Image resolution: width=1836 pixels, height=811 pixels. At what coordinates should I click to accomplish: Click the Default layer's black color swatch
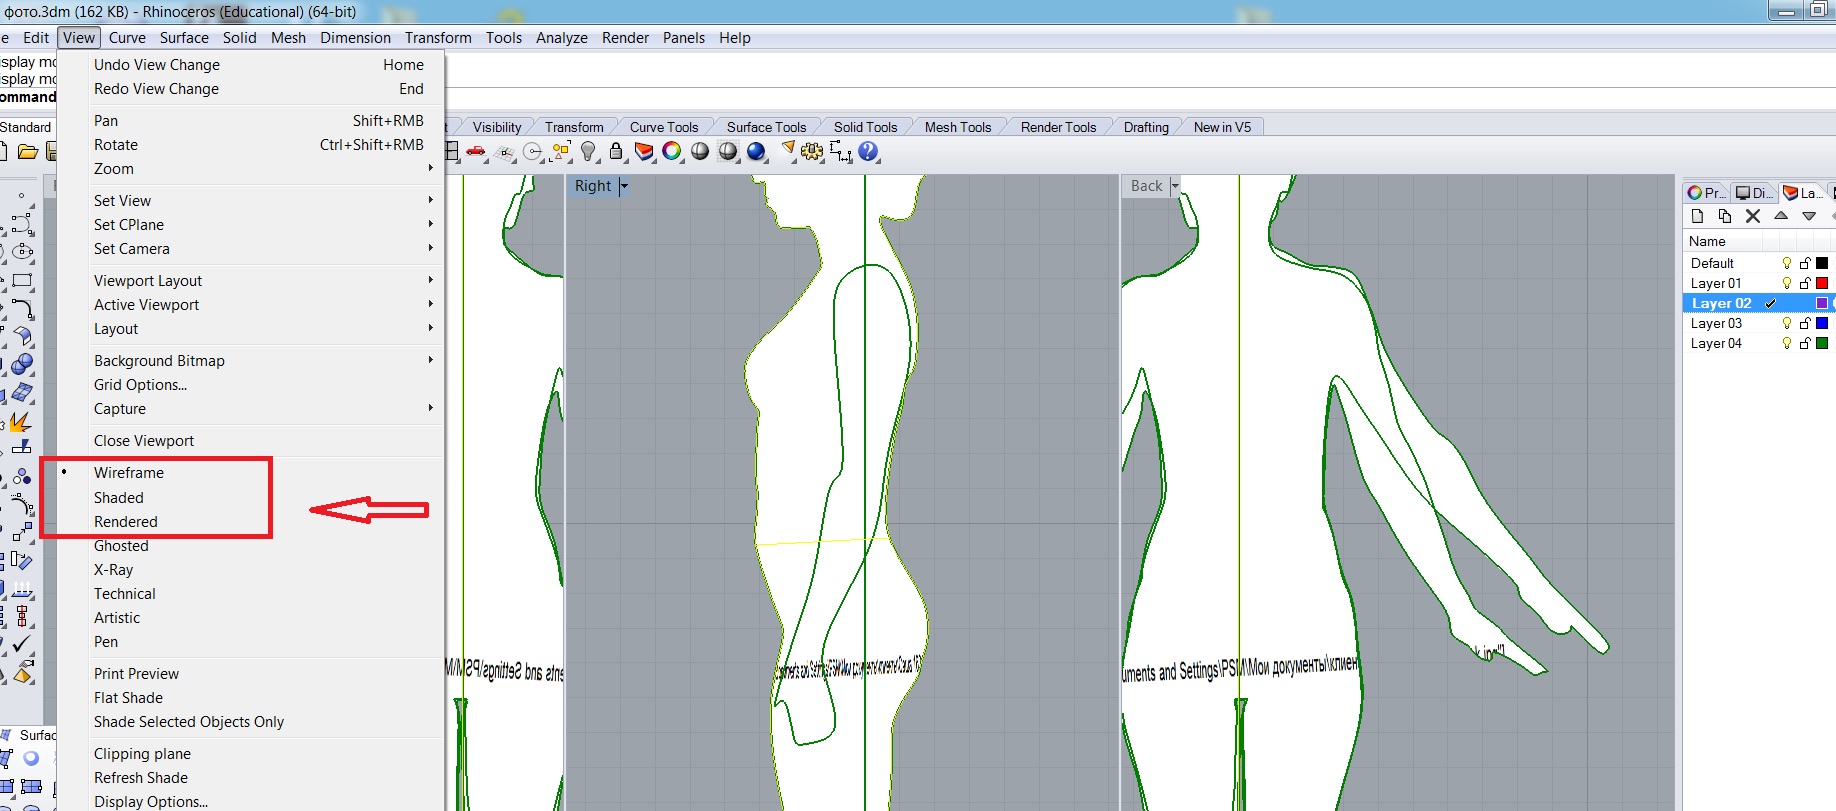click(1822, 263)
